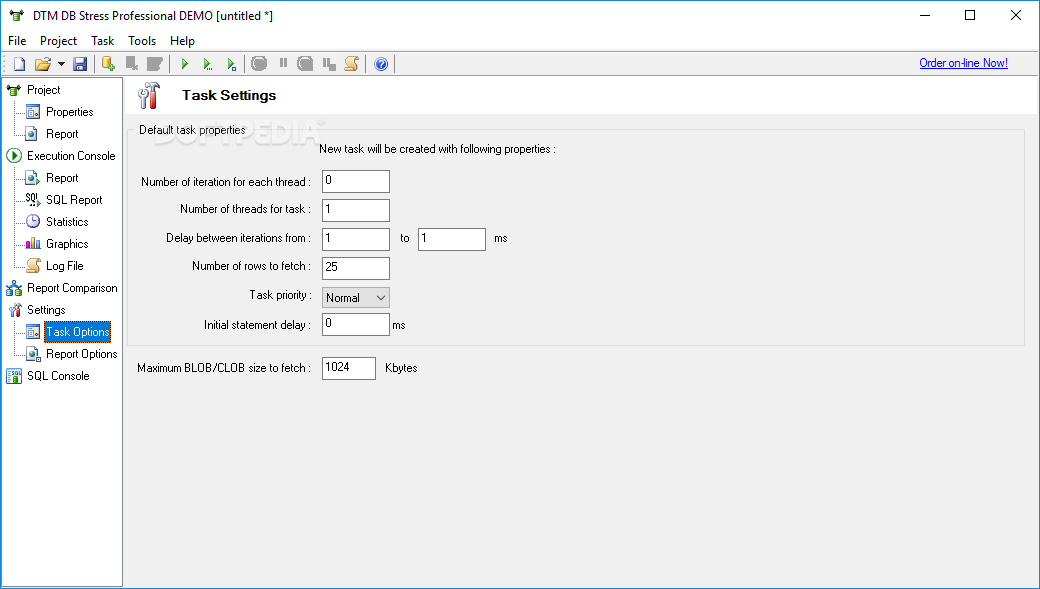Open a project with the folder icon
This screenshot has width=1040, height=589.
pos(42,64)
